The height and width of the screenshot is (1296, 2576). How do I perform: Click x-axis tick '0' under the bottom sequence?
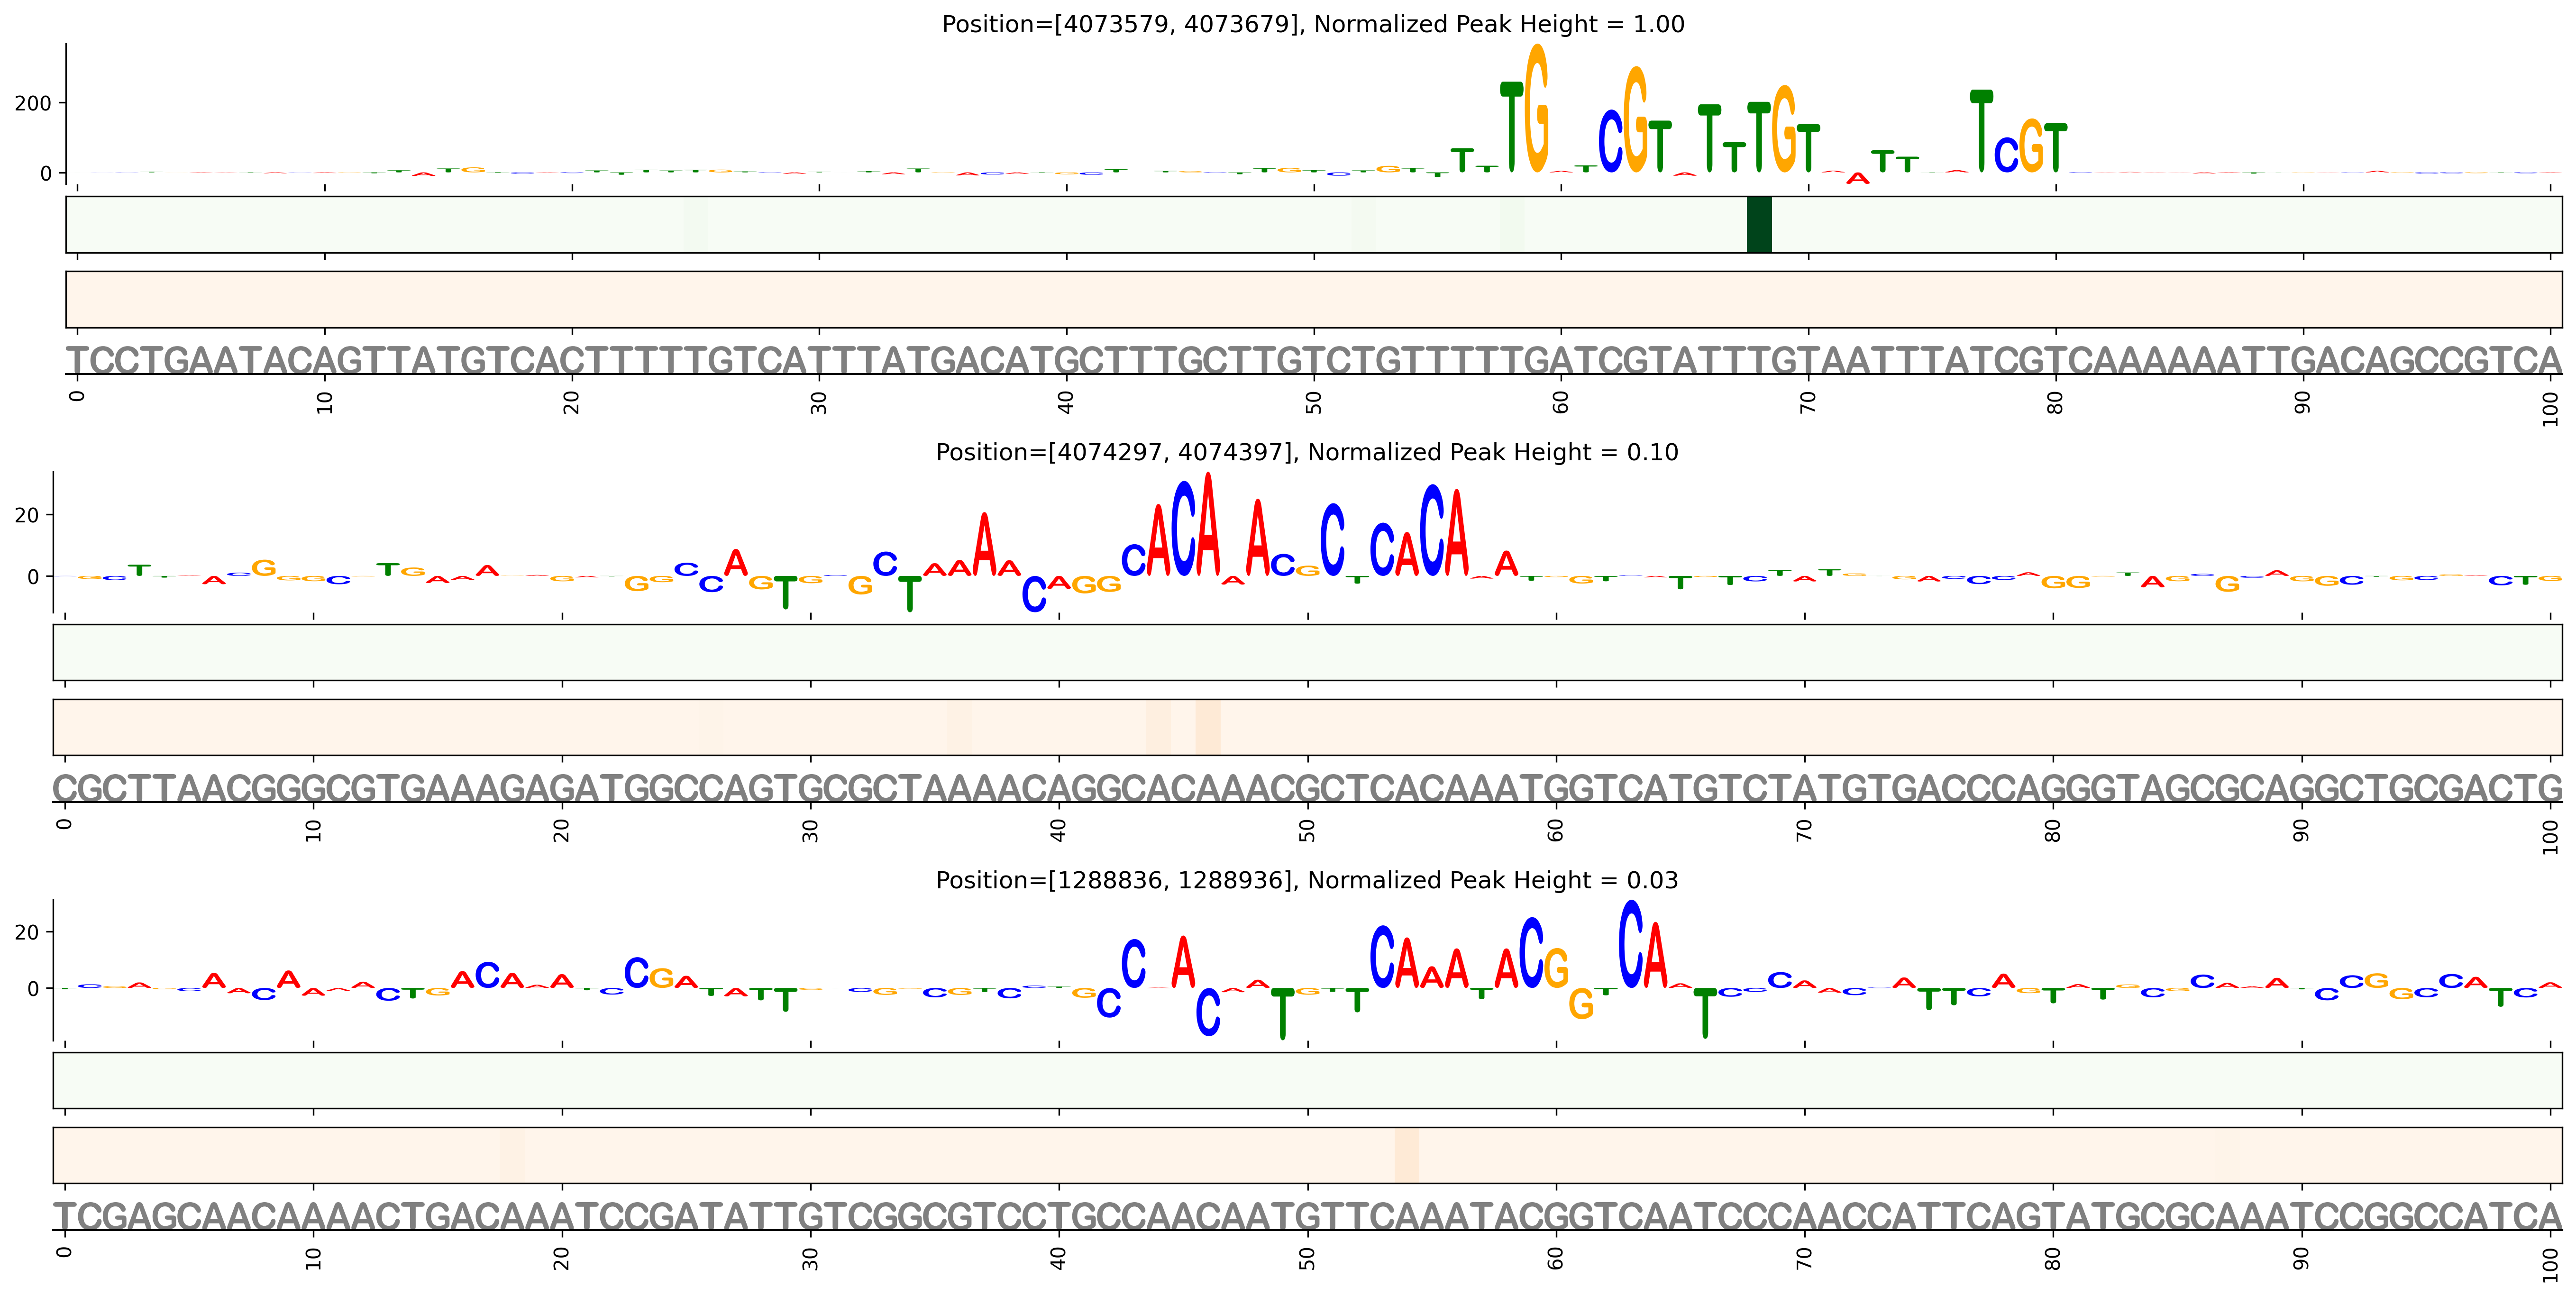(x=65, y=1252)
